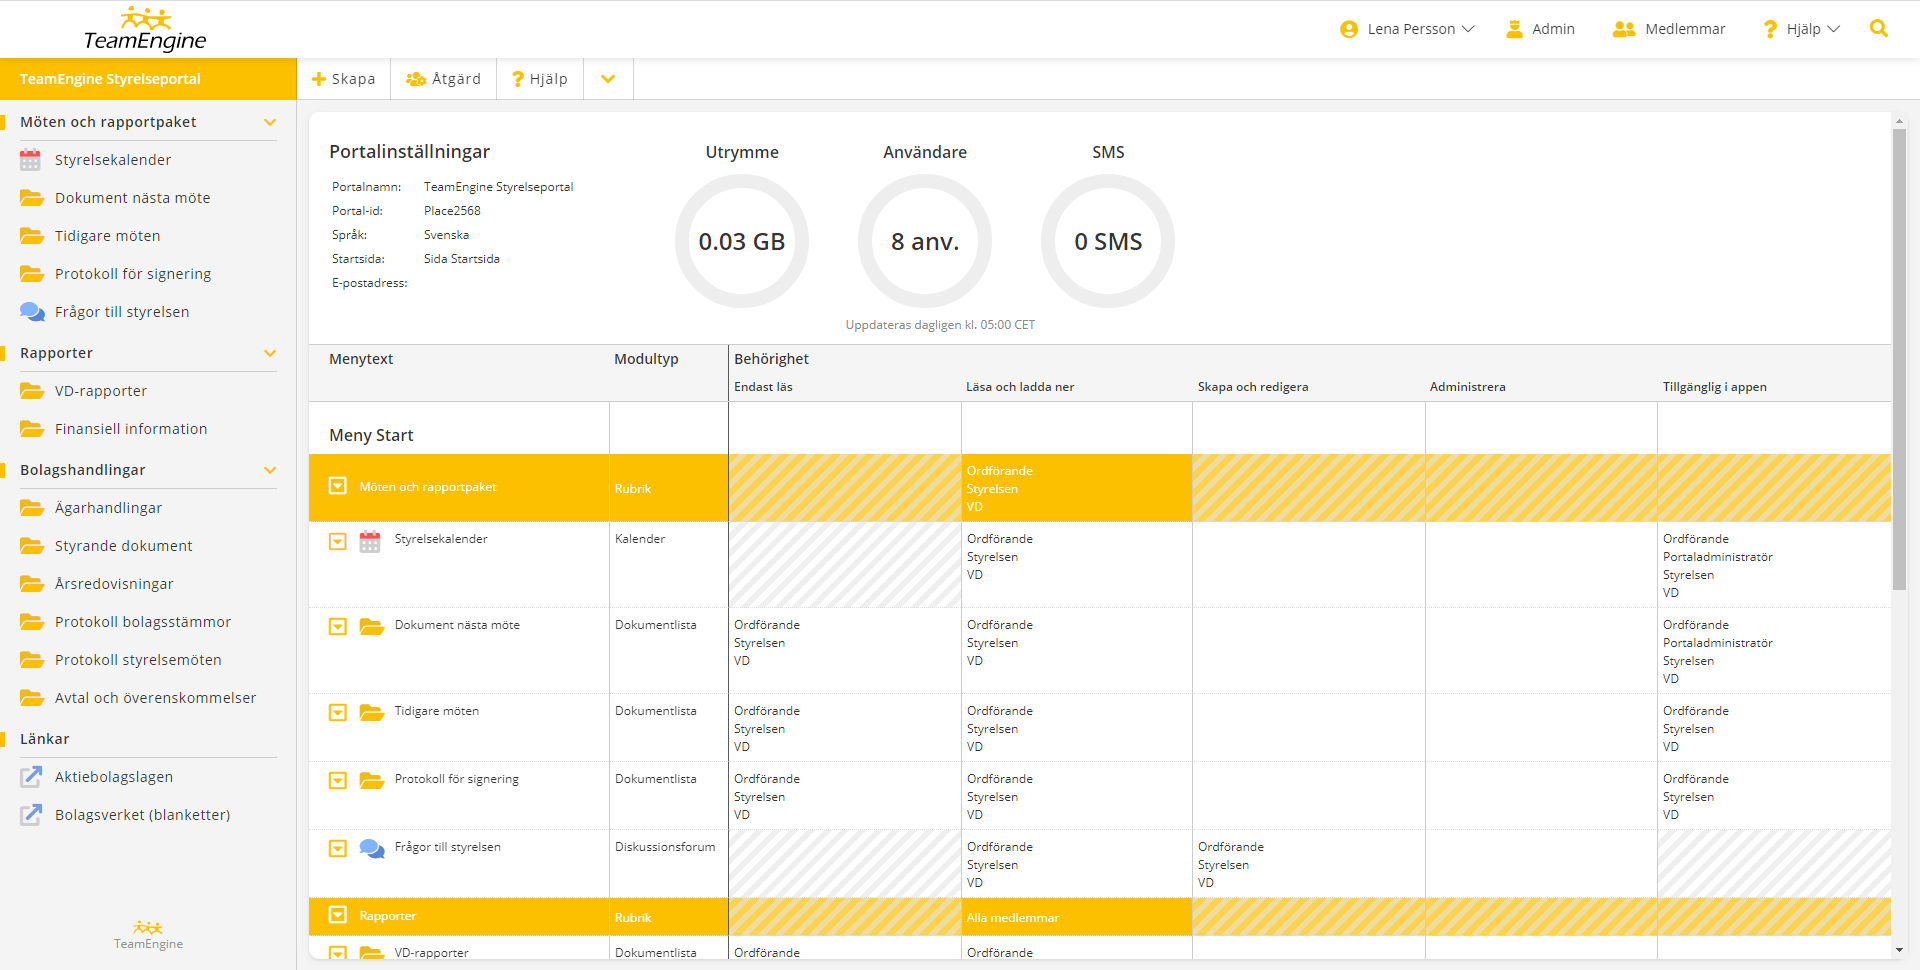Screen dimensions: 1920x970
Task: Click folder icon beside Styrande dokument
Action: (32, 546)
